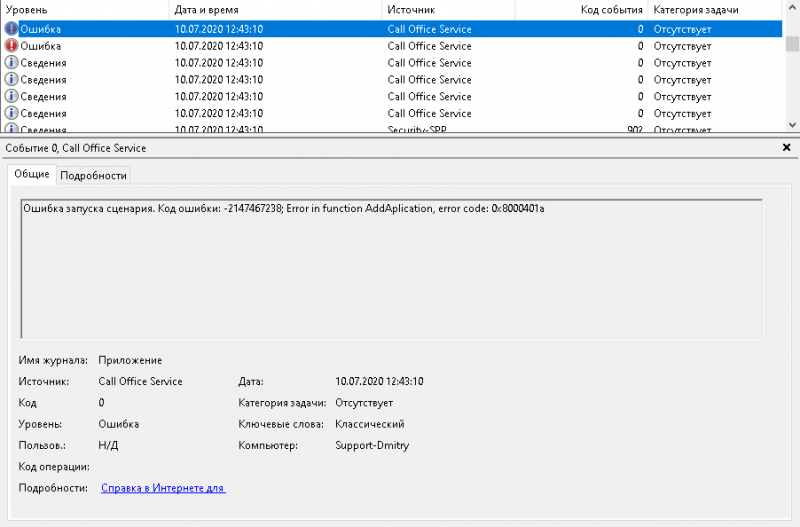Click the 10.07.2020 12:43:10 date value in details
Image resolution: width=800 pixels, height=527 pixels.
(x=379, y=381)
